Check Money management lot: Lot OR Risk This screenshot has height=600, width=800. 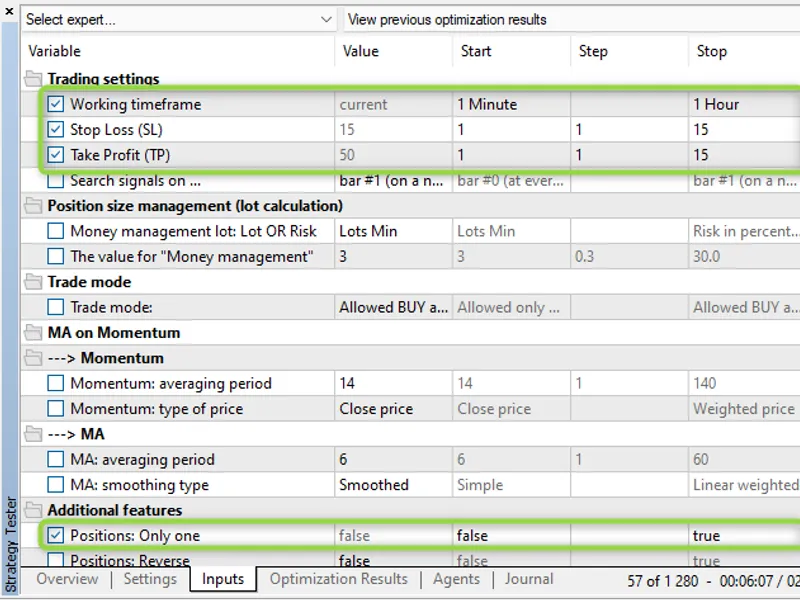(x=56, y=231)
